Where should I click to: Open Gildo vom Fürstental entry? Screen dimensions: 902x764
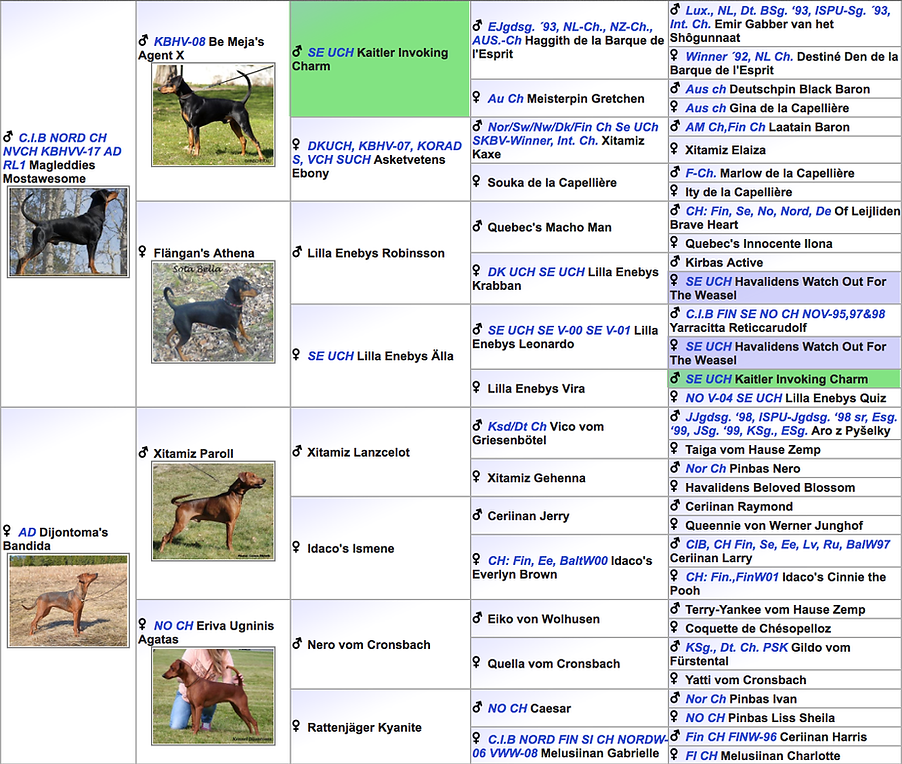(x=760, y=655)
